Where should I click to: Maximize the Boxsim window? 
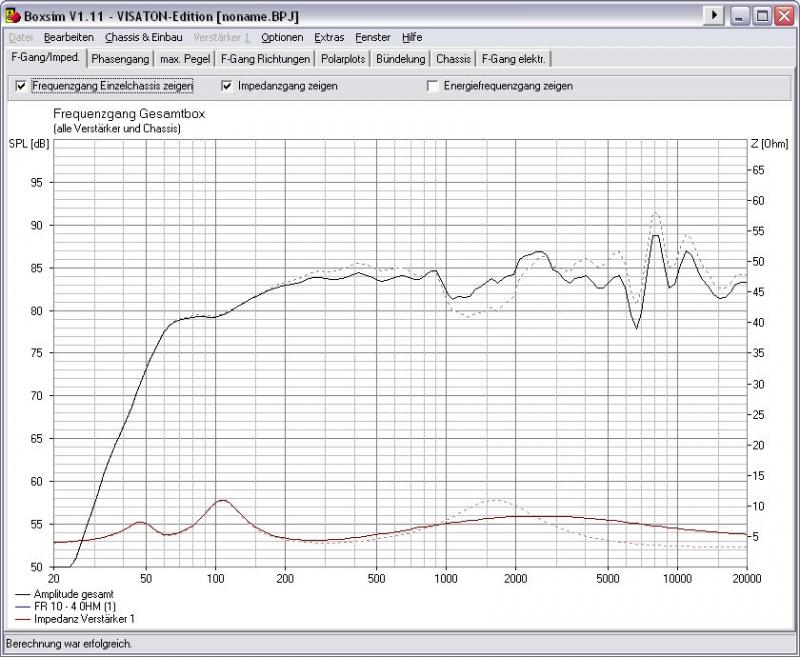point(761,16)
